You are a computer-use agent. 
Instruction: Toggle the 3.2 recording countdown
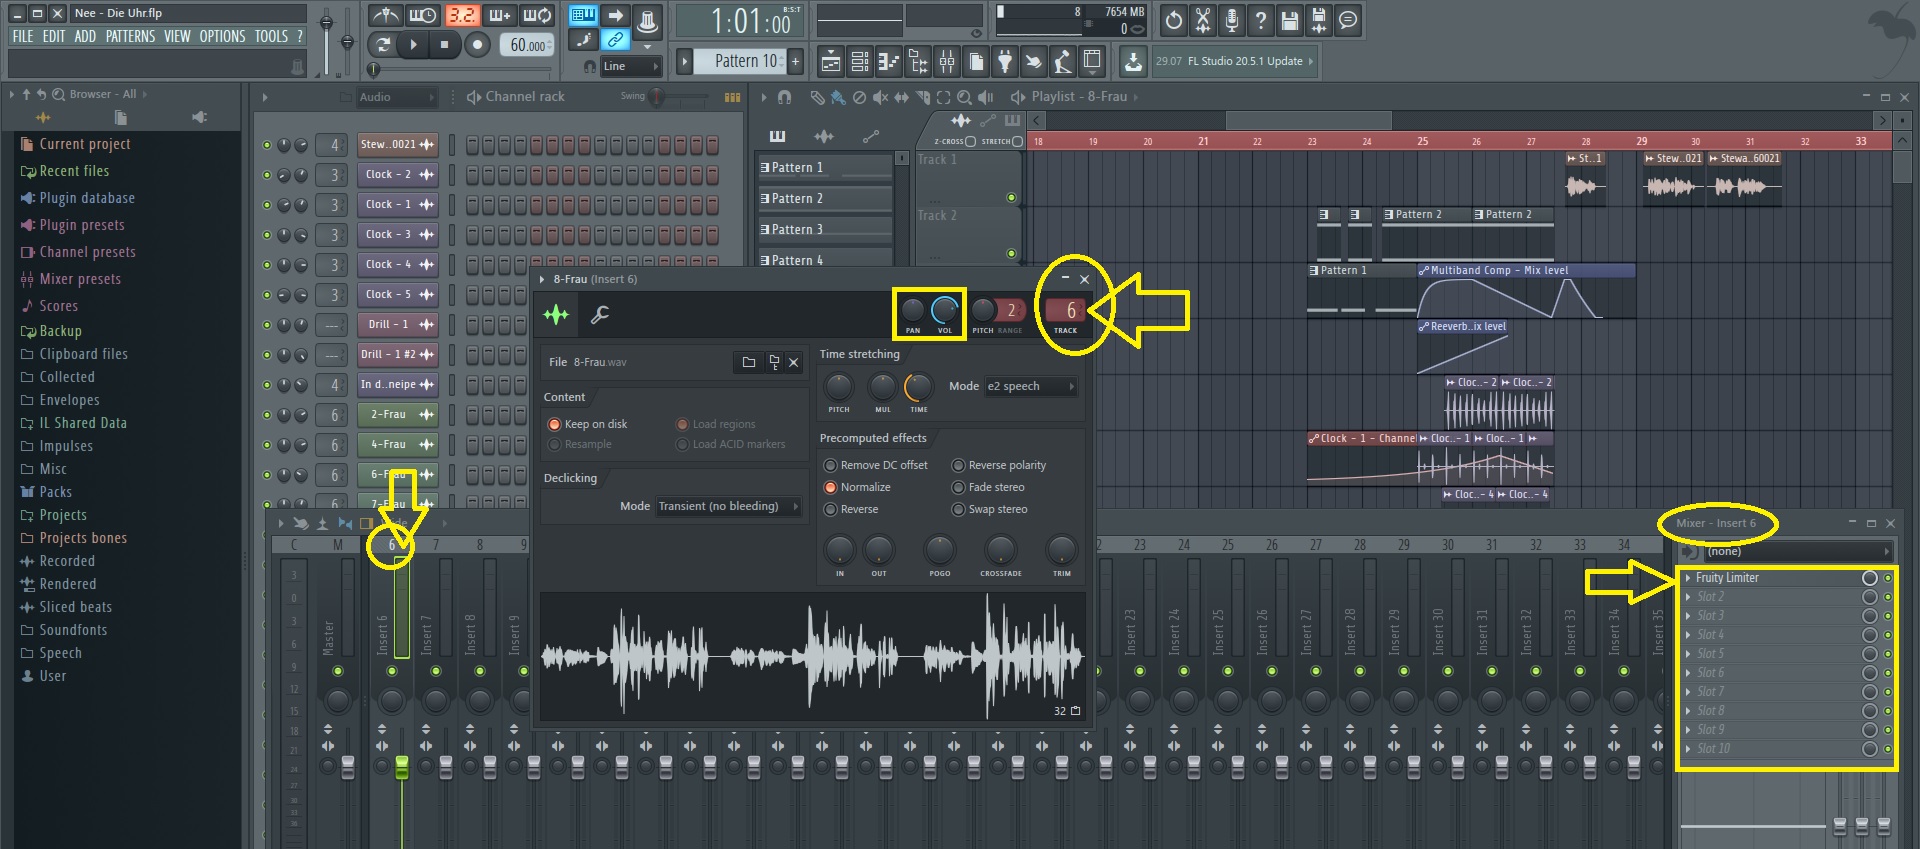coord(461,16)
